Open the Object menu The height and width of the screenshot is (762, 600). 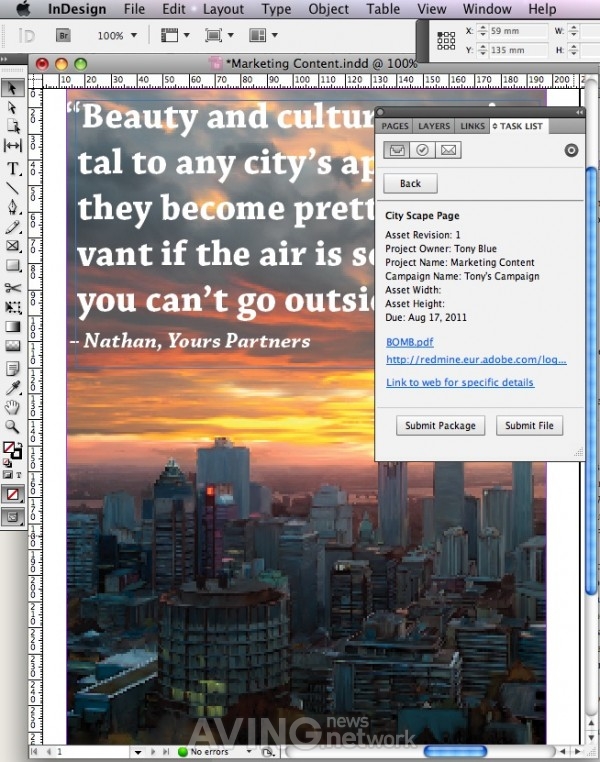328,9
